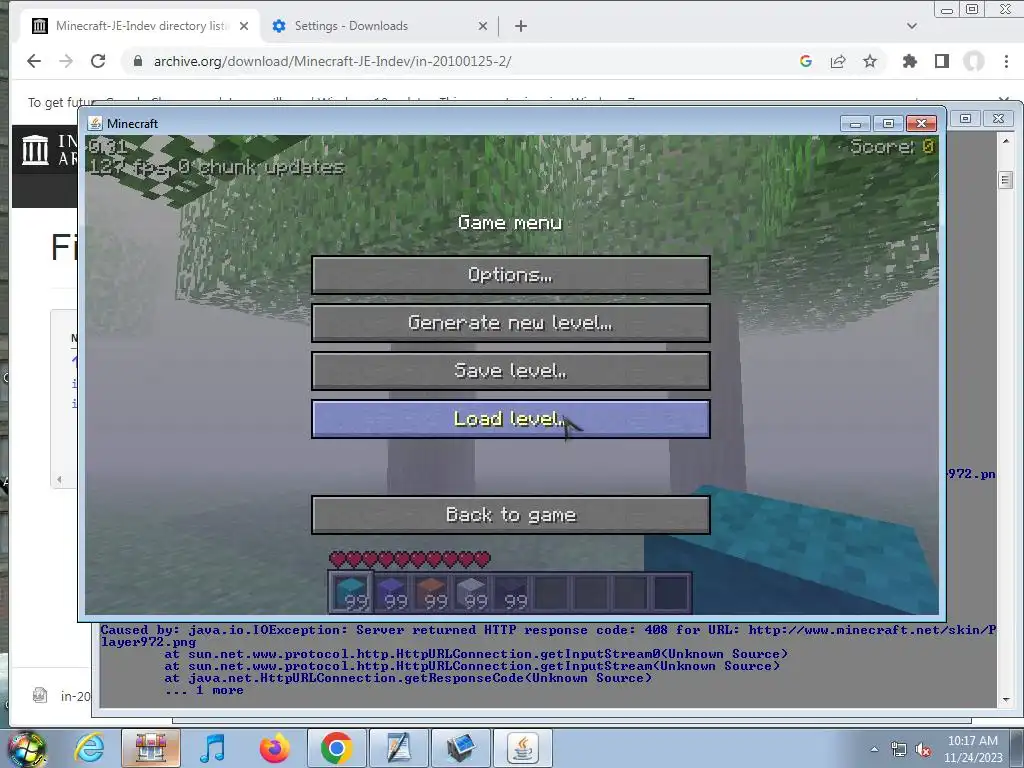Image resolution: width=1024 pixels, height=768 pixels.
Task: Open a new Chrome tab
Action: (520, 26)
